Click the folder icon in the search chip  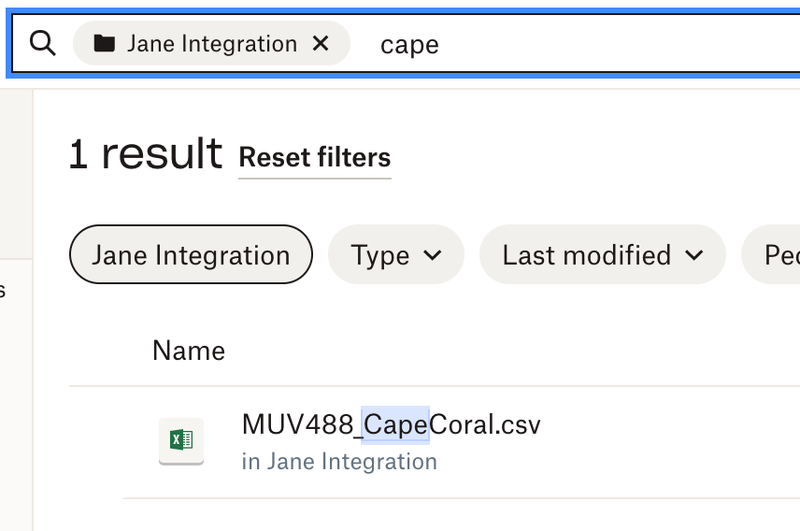[x=103, y=44]
